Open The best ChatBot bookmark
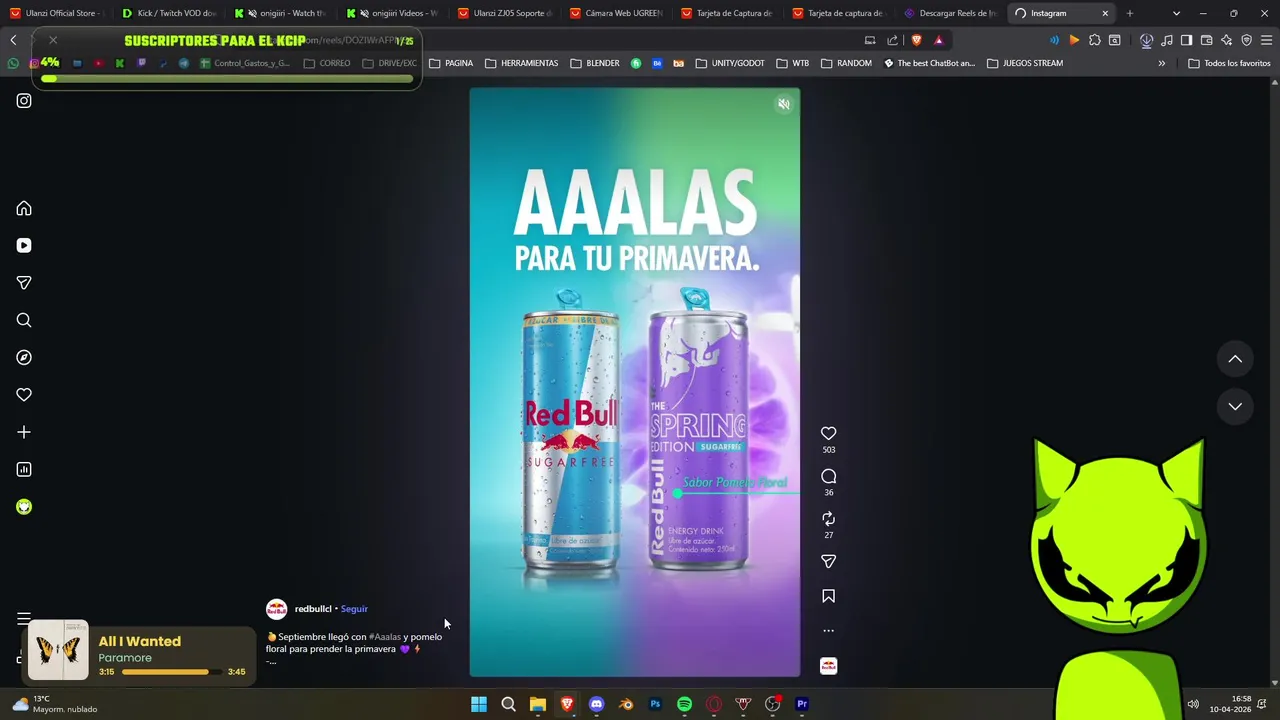 click(x=929, y=63)
